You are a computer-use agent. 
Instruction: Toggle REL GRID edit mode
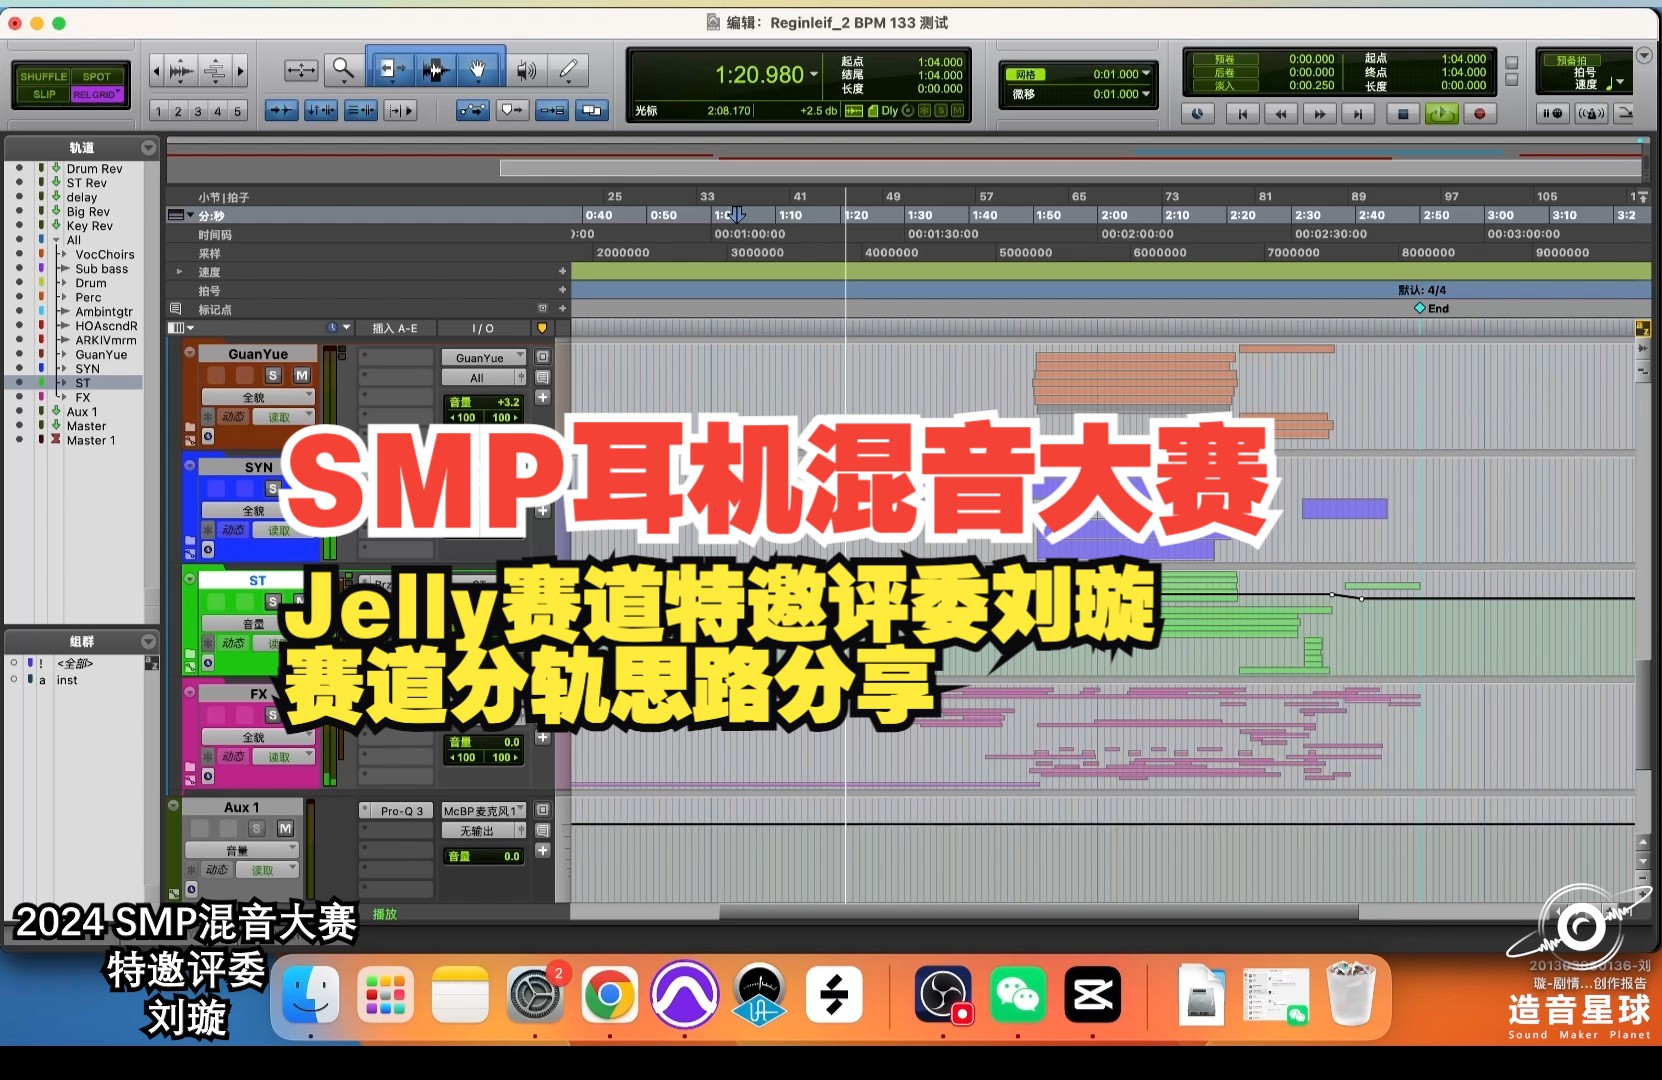pyautogui.click(x=97, y=94)
